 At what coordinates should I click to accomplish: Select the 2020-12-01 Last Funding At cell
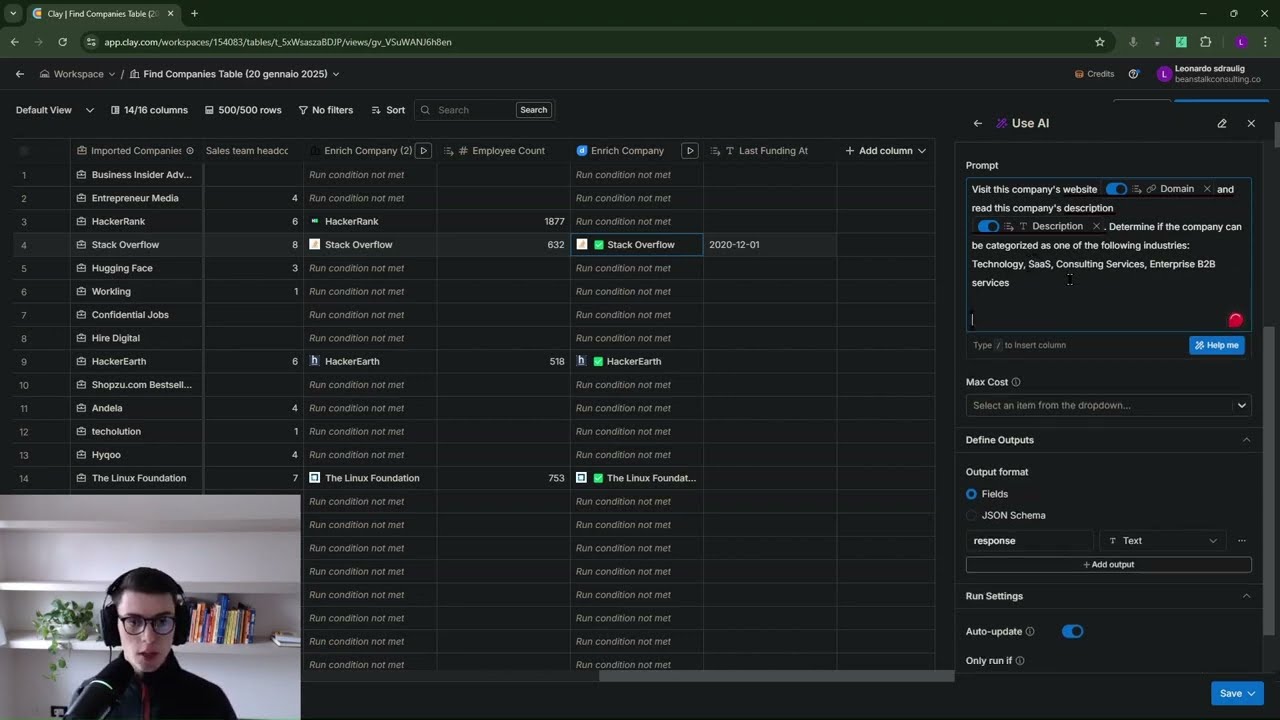tap(770, 245)
